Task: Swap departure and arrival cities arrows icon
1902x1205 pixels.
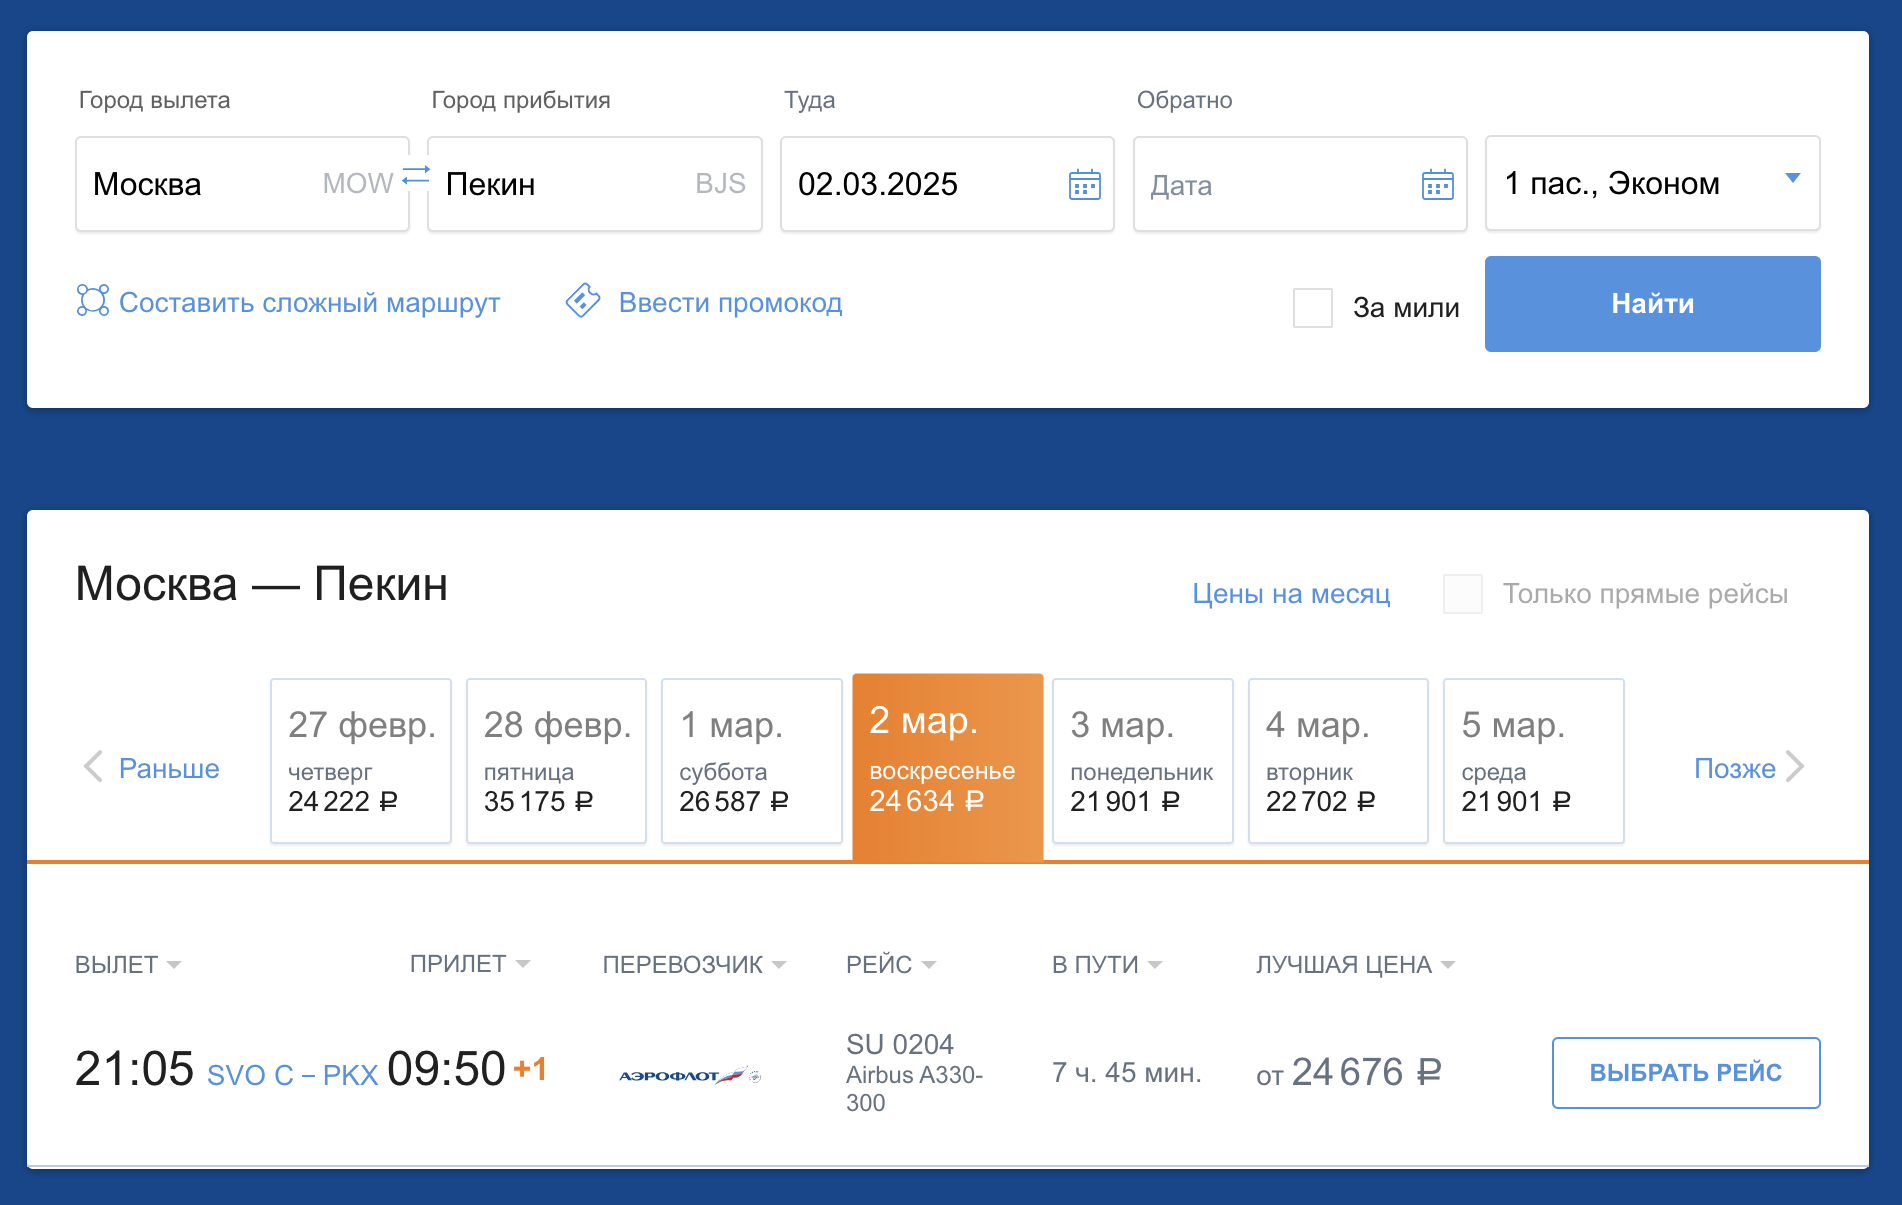Action: click(x=416, y=176)
